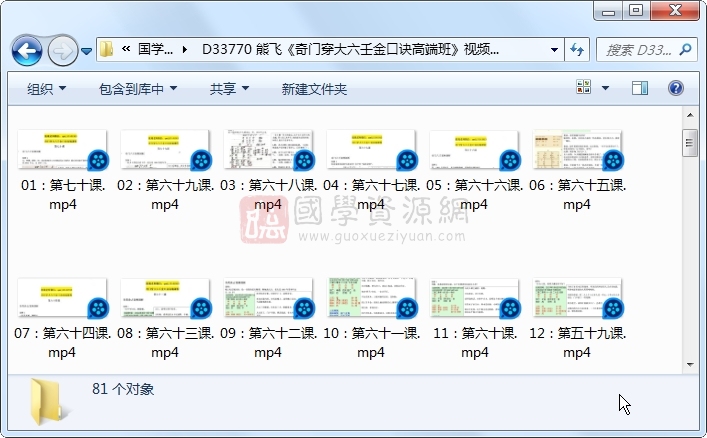Focus the 搜索 D33... search box
The width and height of the screenshot is (707, 438).
(638, 50)
